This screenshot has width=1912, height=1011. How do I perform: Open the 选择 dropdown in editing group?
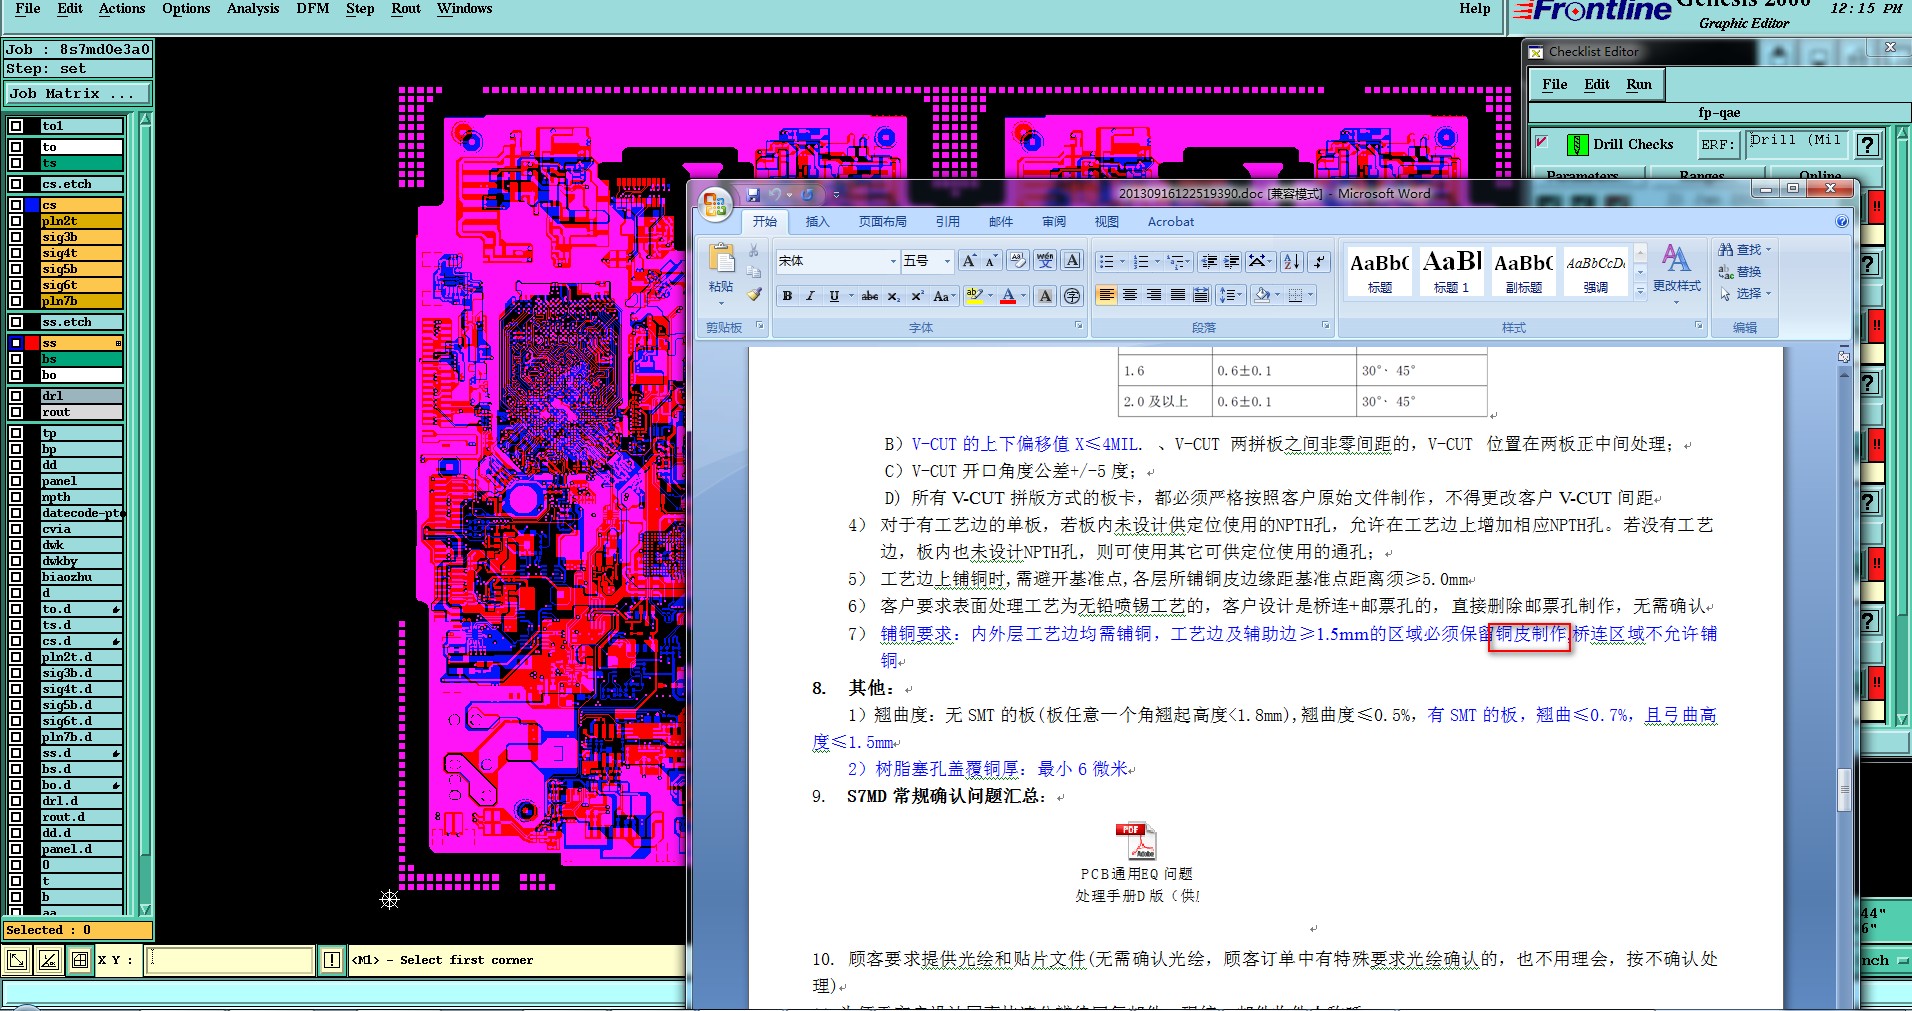coord(1746,294)
